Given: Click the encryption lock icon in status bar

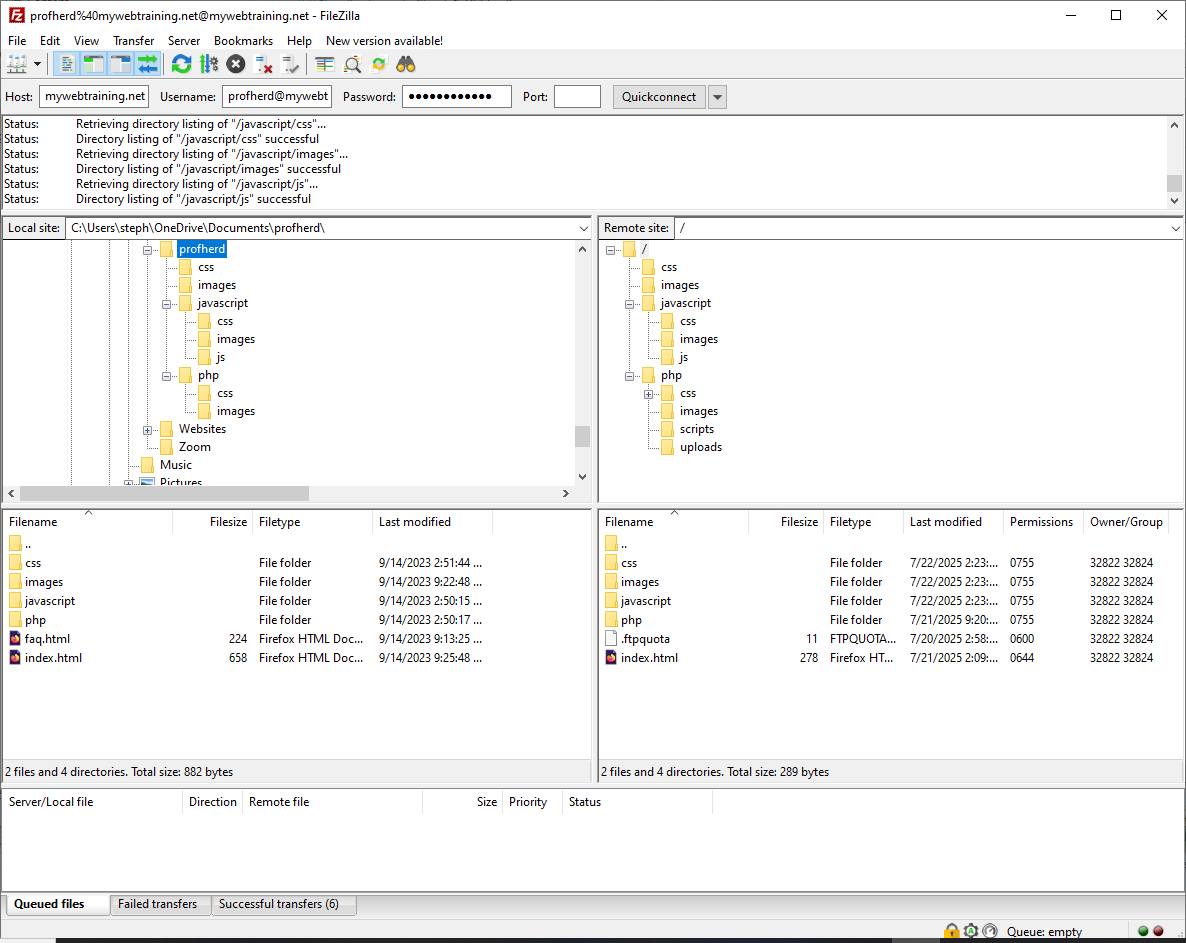Looking at the screenshot, I should tap(951, 931).
